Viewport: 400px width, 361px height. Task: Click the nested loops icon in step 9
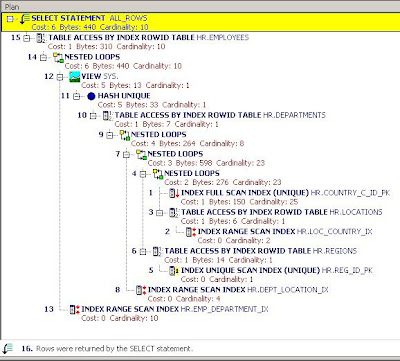coord(124,135)
